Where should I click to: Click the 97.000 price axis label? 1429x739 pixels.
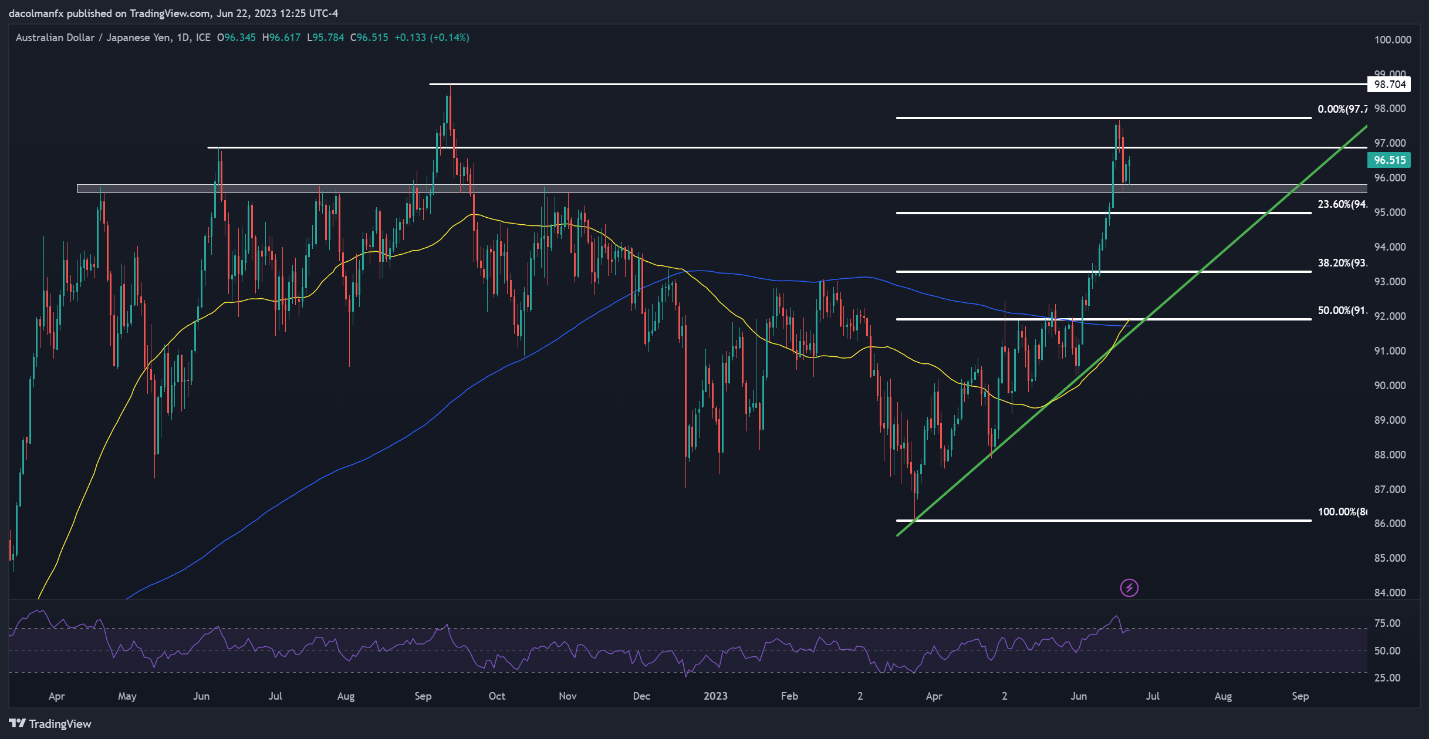click(x=1392, y=143)
